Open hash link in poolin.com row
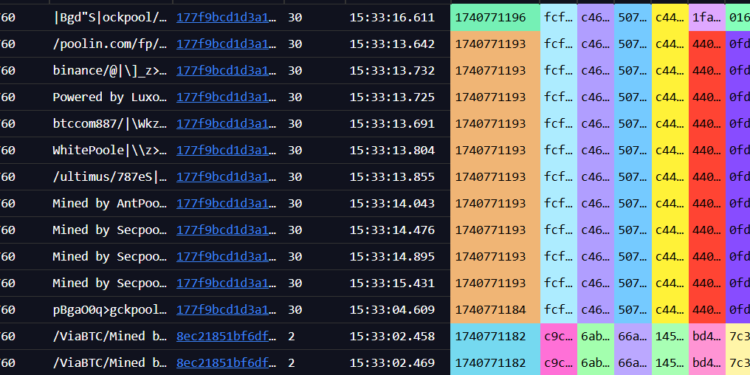 pos(226,44)
